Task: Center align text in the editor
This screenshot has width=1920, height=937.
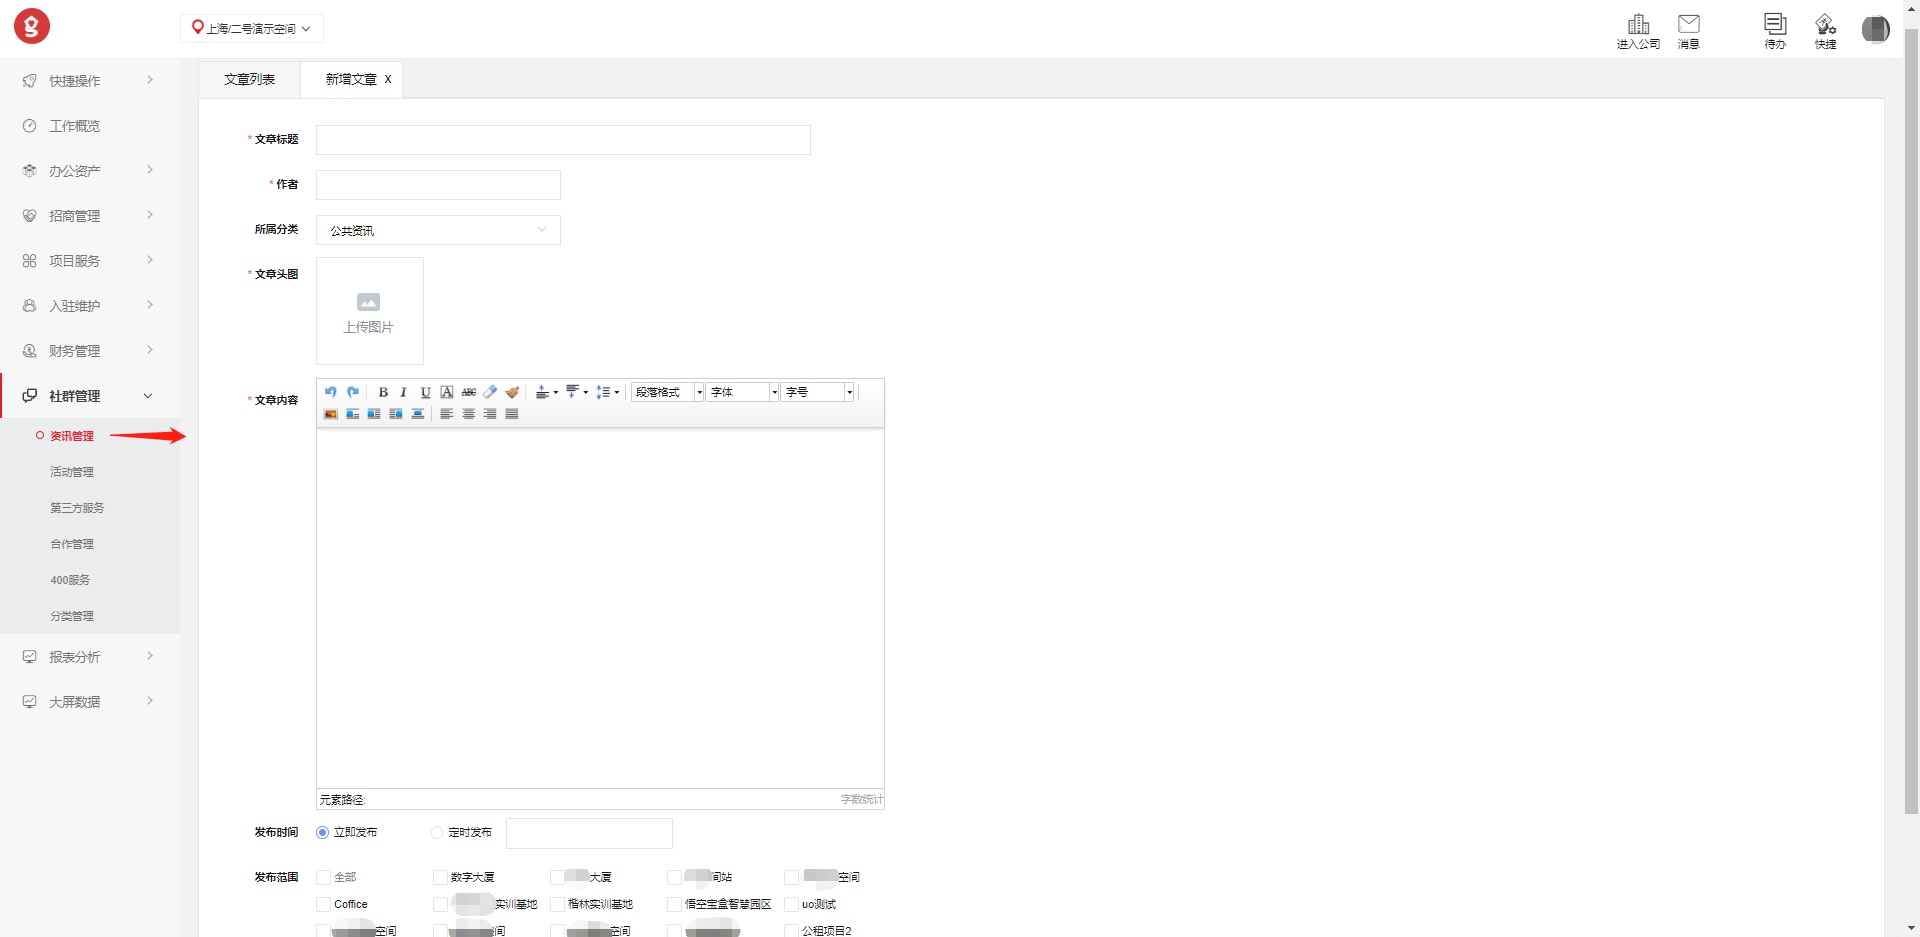Action: point(468,414)
